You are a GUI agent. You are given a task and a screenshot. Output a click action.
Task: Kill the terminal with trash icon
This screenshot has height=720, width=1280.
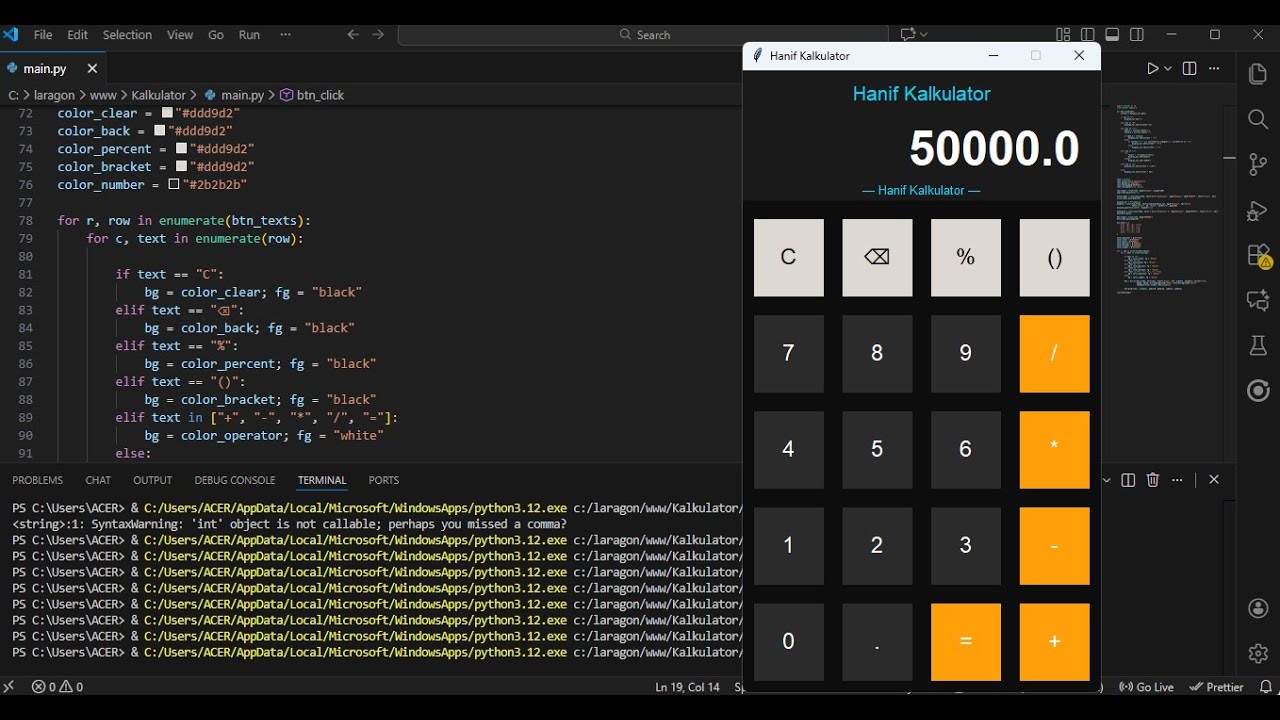[x=1152, y=480]
